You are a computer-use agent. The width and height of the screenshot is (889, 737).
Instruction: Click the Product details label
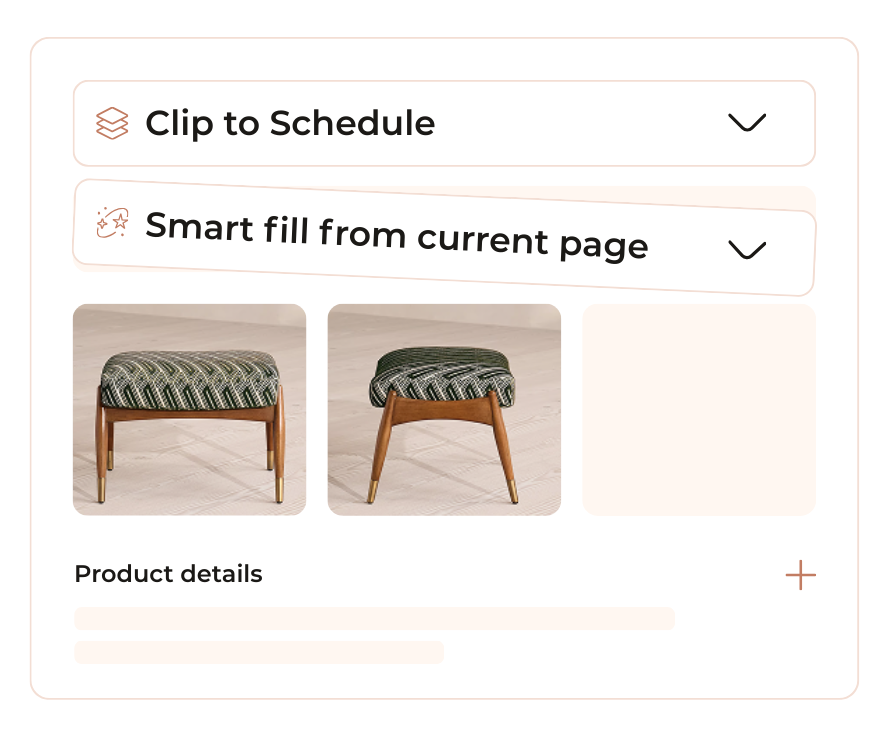point(167,574)
